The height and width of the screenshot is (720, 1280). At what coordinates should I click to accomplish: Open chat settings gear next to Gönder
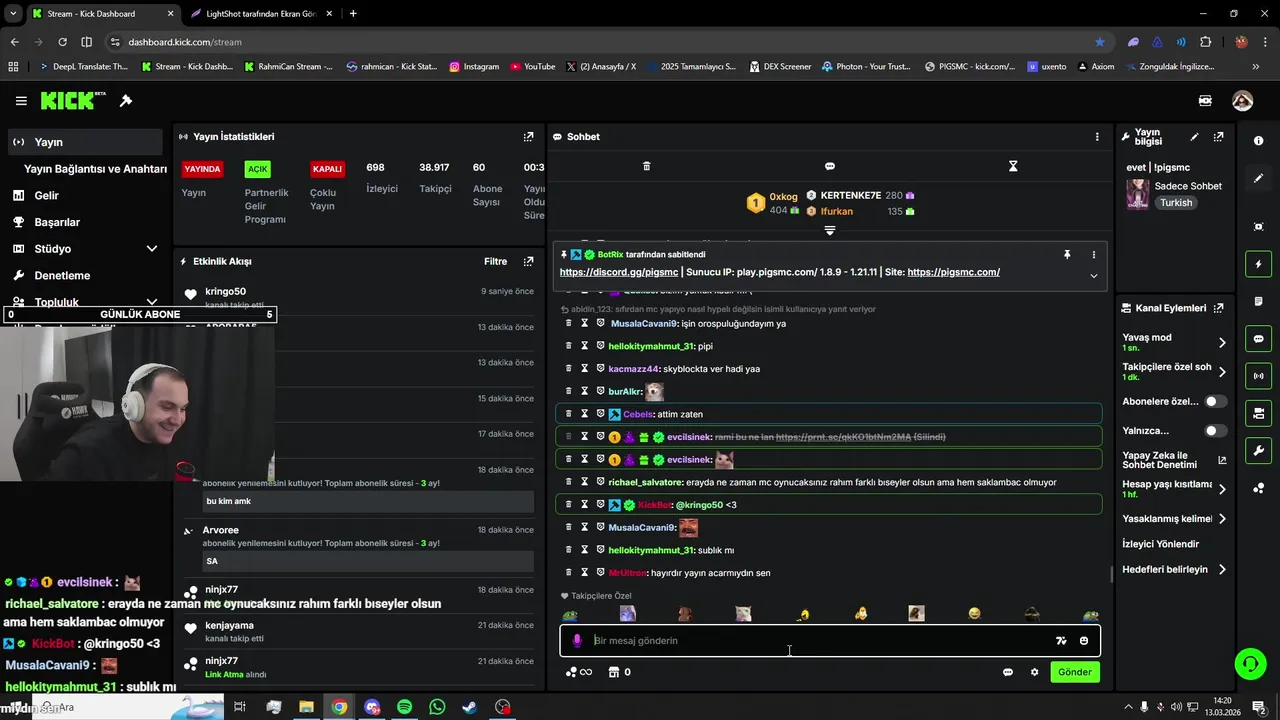click(1034, 672)
